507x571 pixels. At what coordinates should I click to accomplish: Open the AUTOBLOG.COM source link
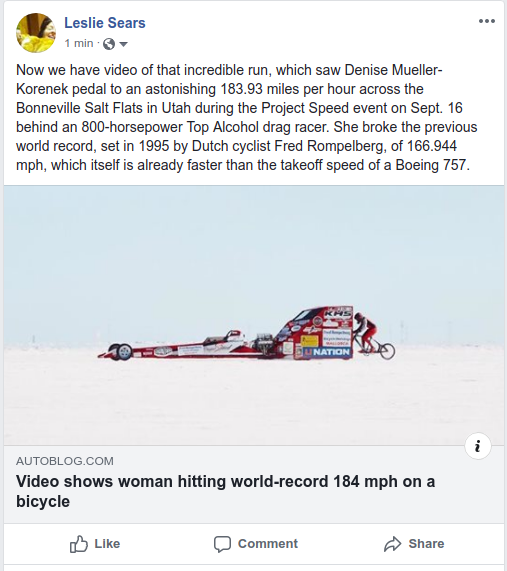pyautogui.click(x=65, y=461)
